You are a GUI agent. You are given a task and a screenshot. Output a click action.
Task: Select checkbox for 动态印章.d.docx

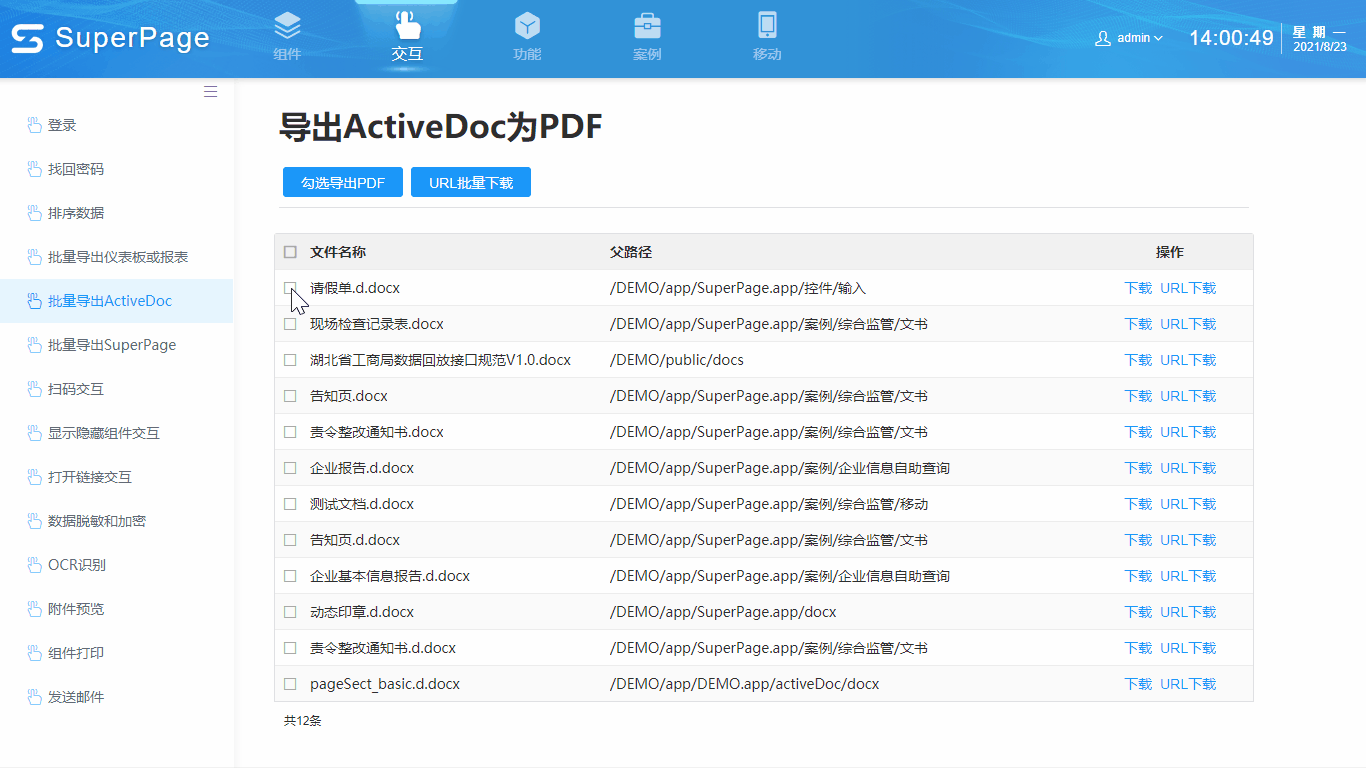(x=290, y=612)
